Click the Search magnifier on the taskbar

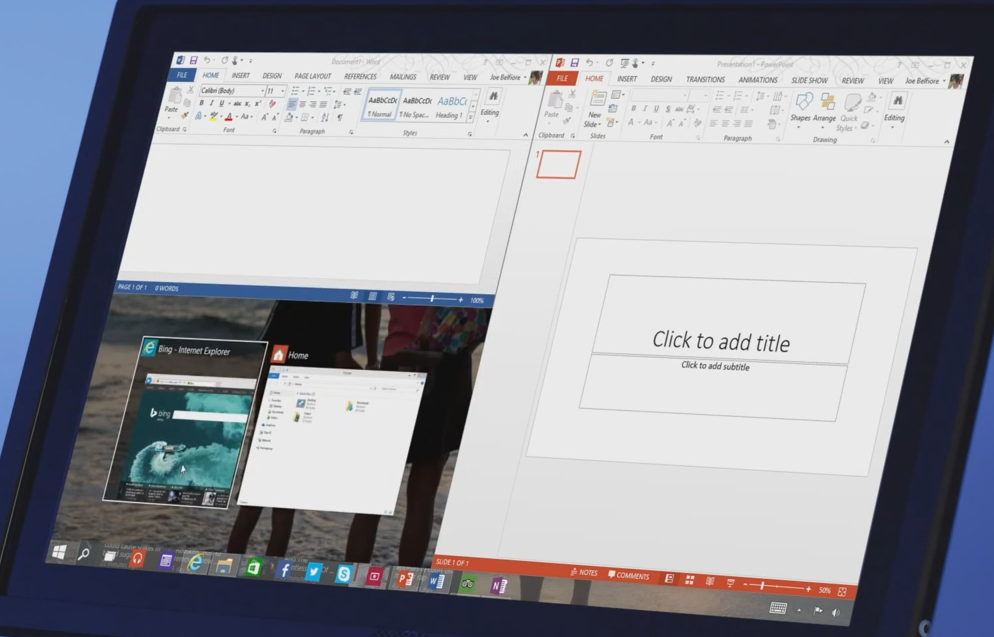(x=83, y=554)
